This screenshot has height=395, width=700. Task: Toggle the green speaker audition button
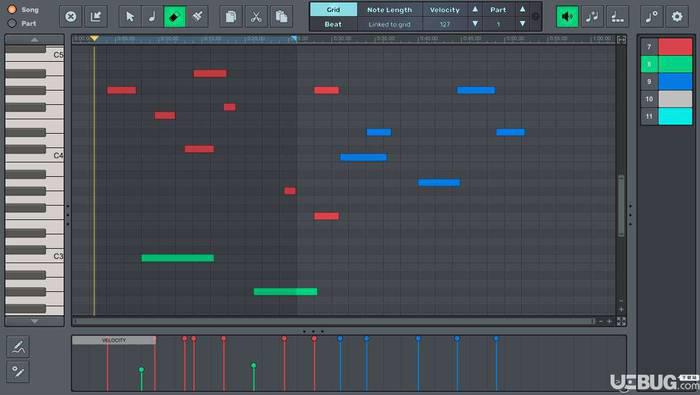(567, 17)
